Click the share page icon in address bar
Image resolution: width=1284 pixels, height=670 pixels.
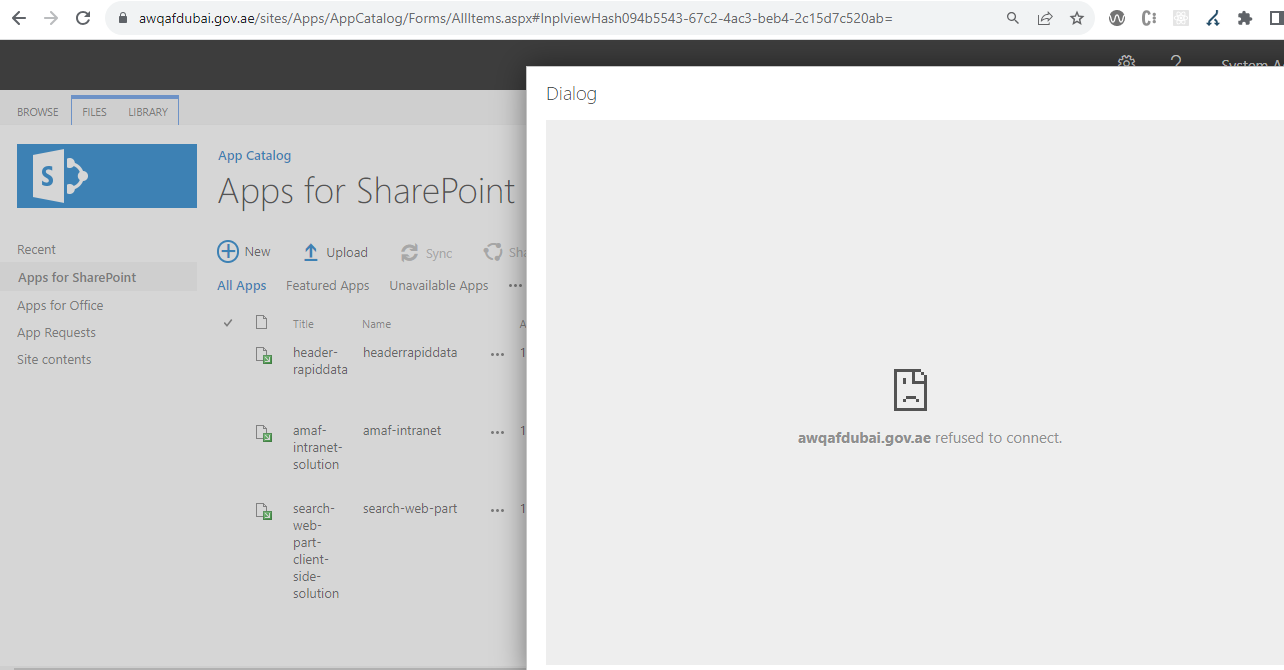[1045, 18]
